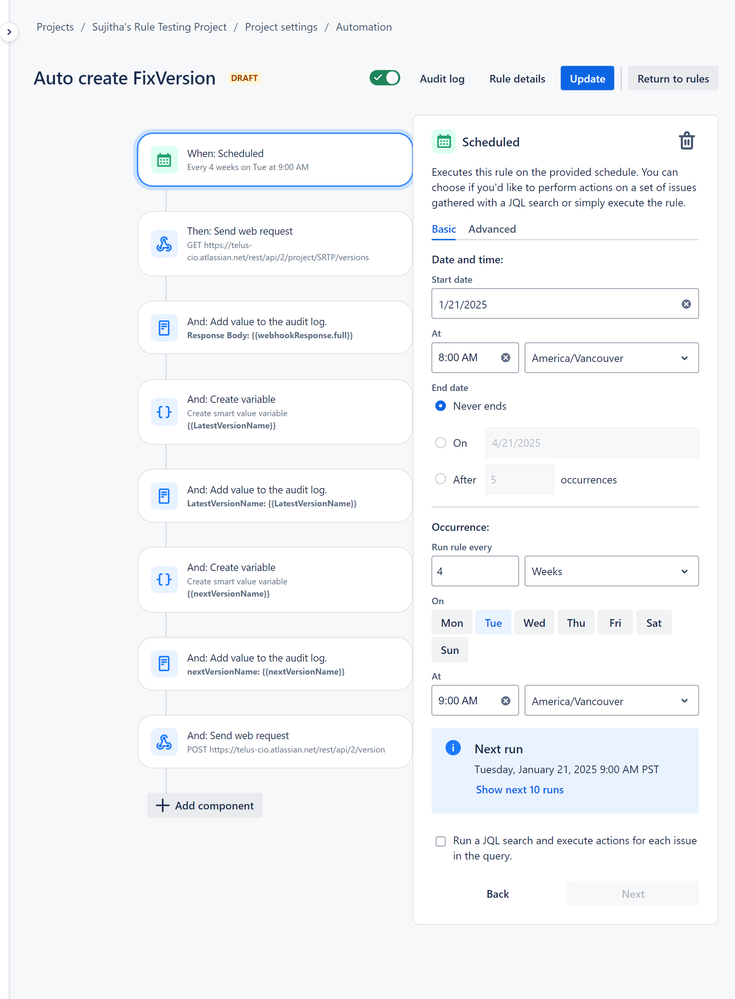
Task: Click the log icon for the Response Body audit step
Action: point(164,328)
